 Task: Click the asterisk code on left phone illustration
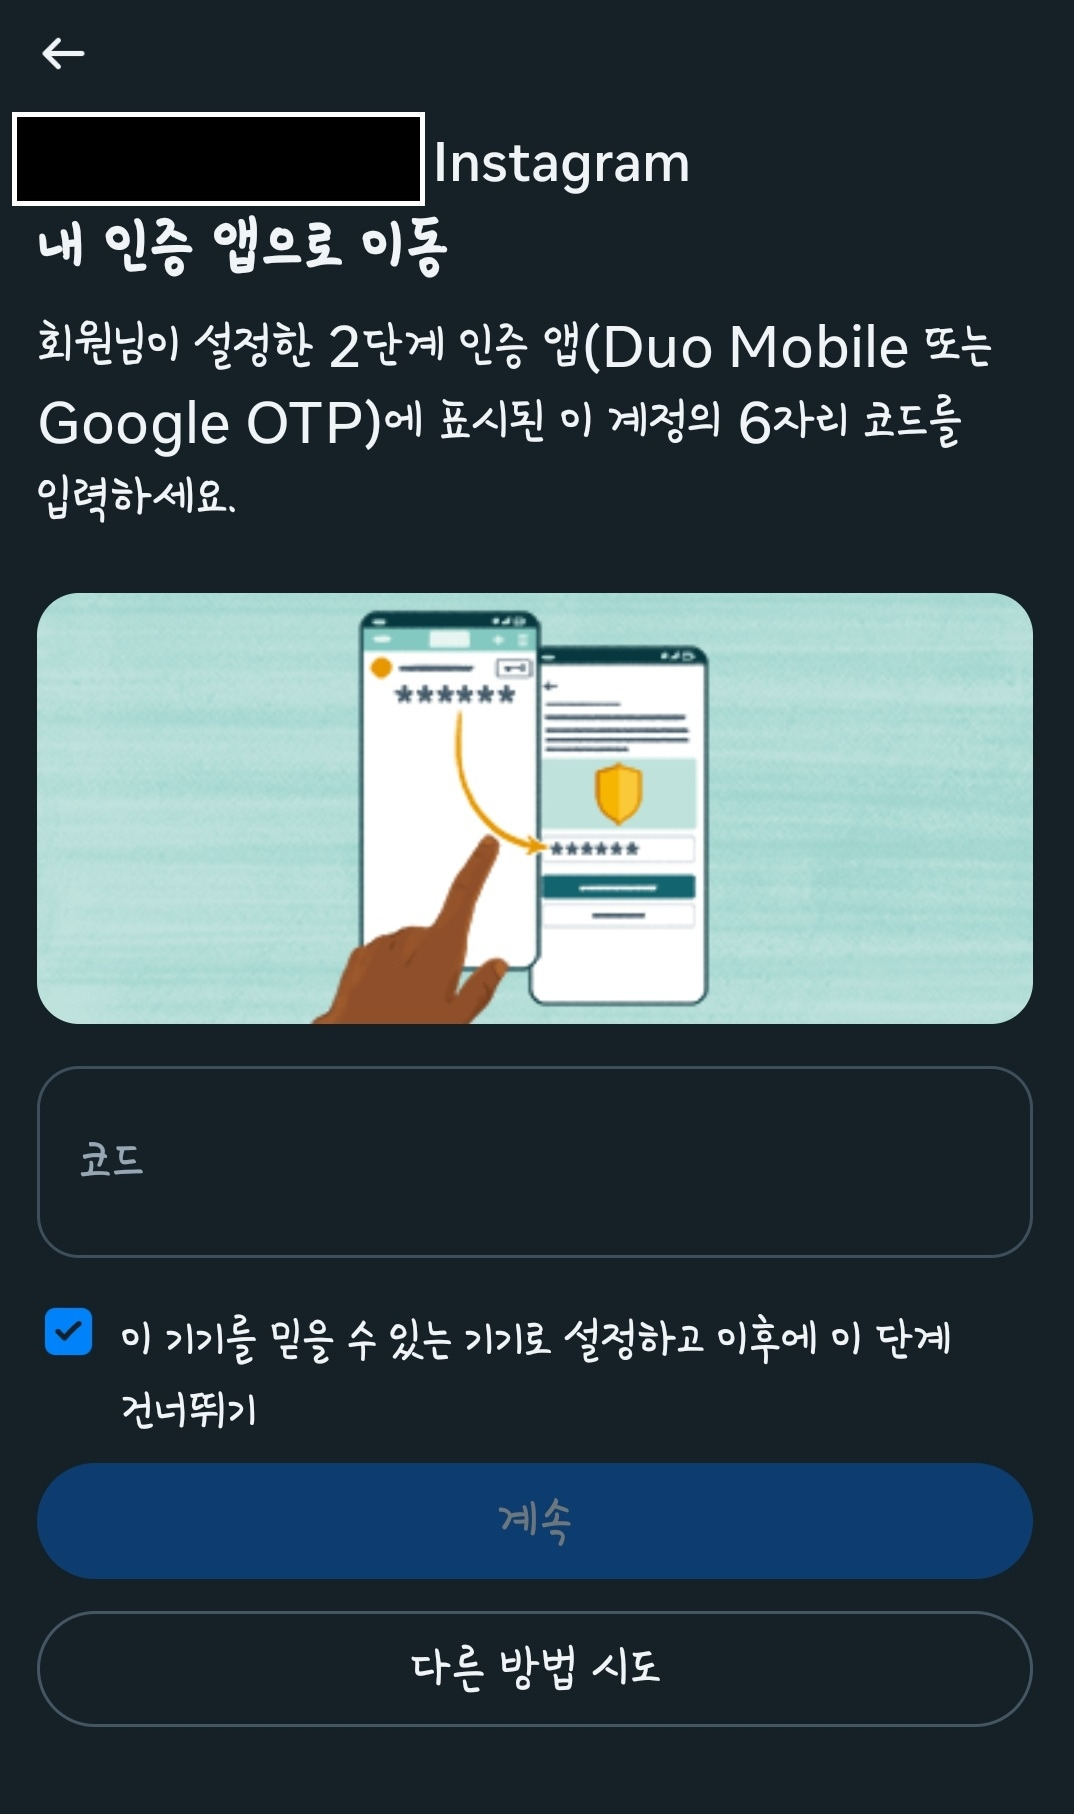point(455,694)
